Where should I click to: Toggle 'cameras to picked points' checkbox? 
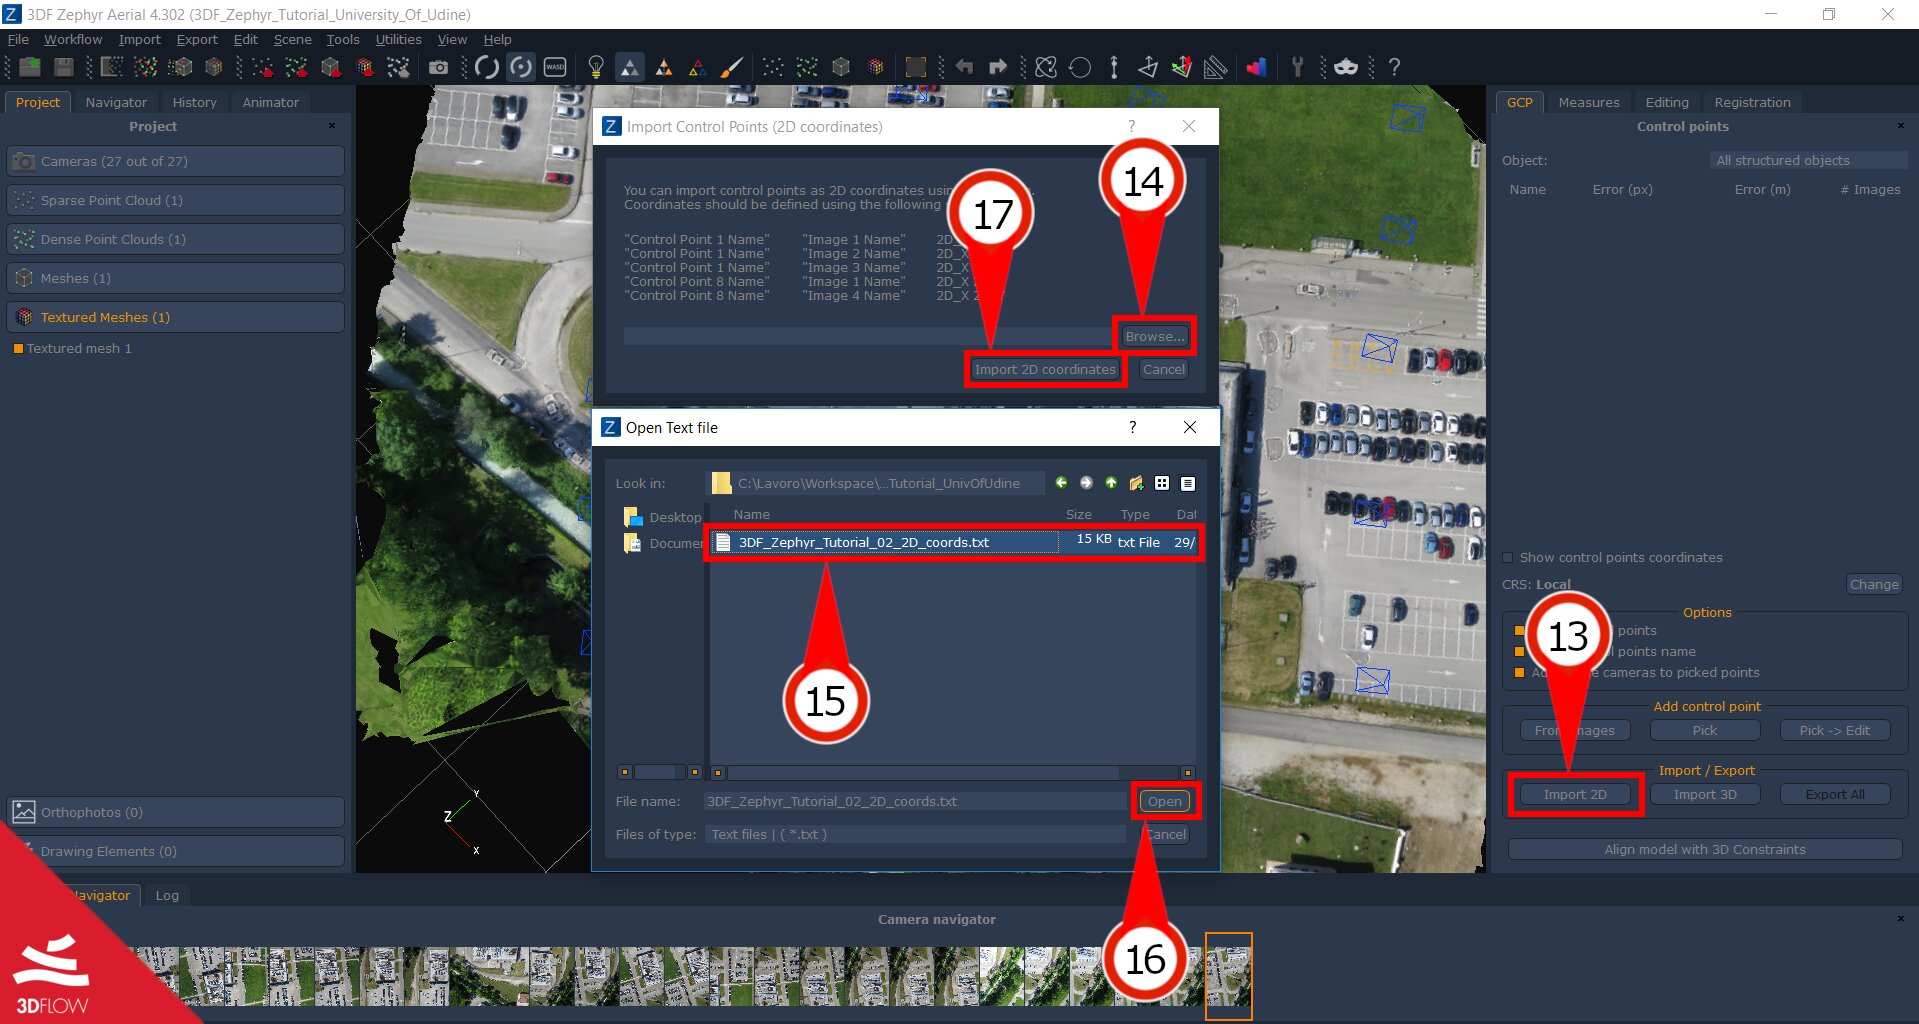point(1520,673)
